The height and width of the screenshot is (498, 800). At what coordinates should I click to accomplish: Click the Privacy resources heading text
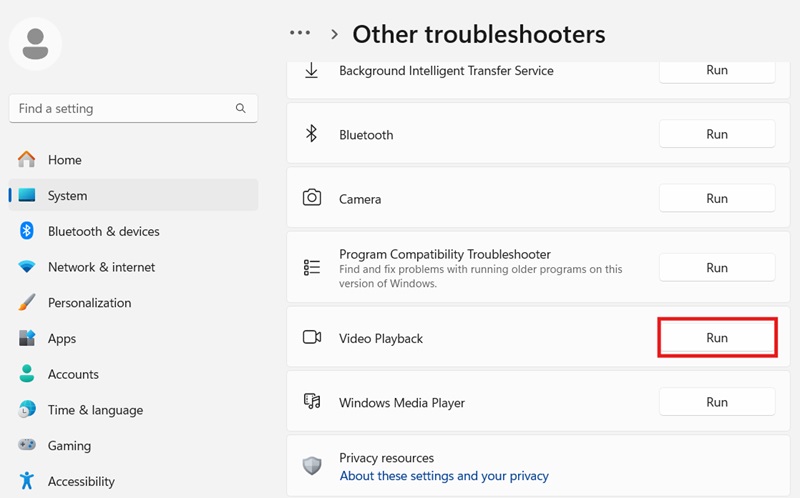point(386,458)
